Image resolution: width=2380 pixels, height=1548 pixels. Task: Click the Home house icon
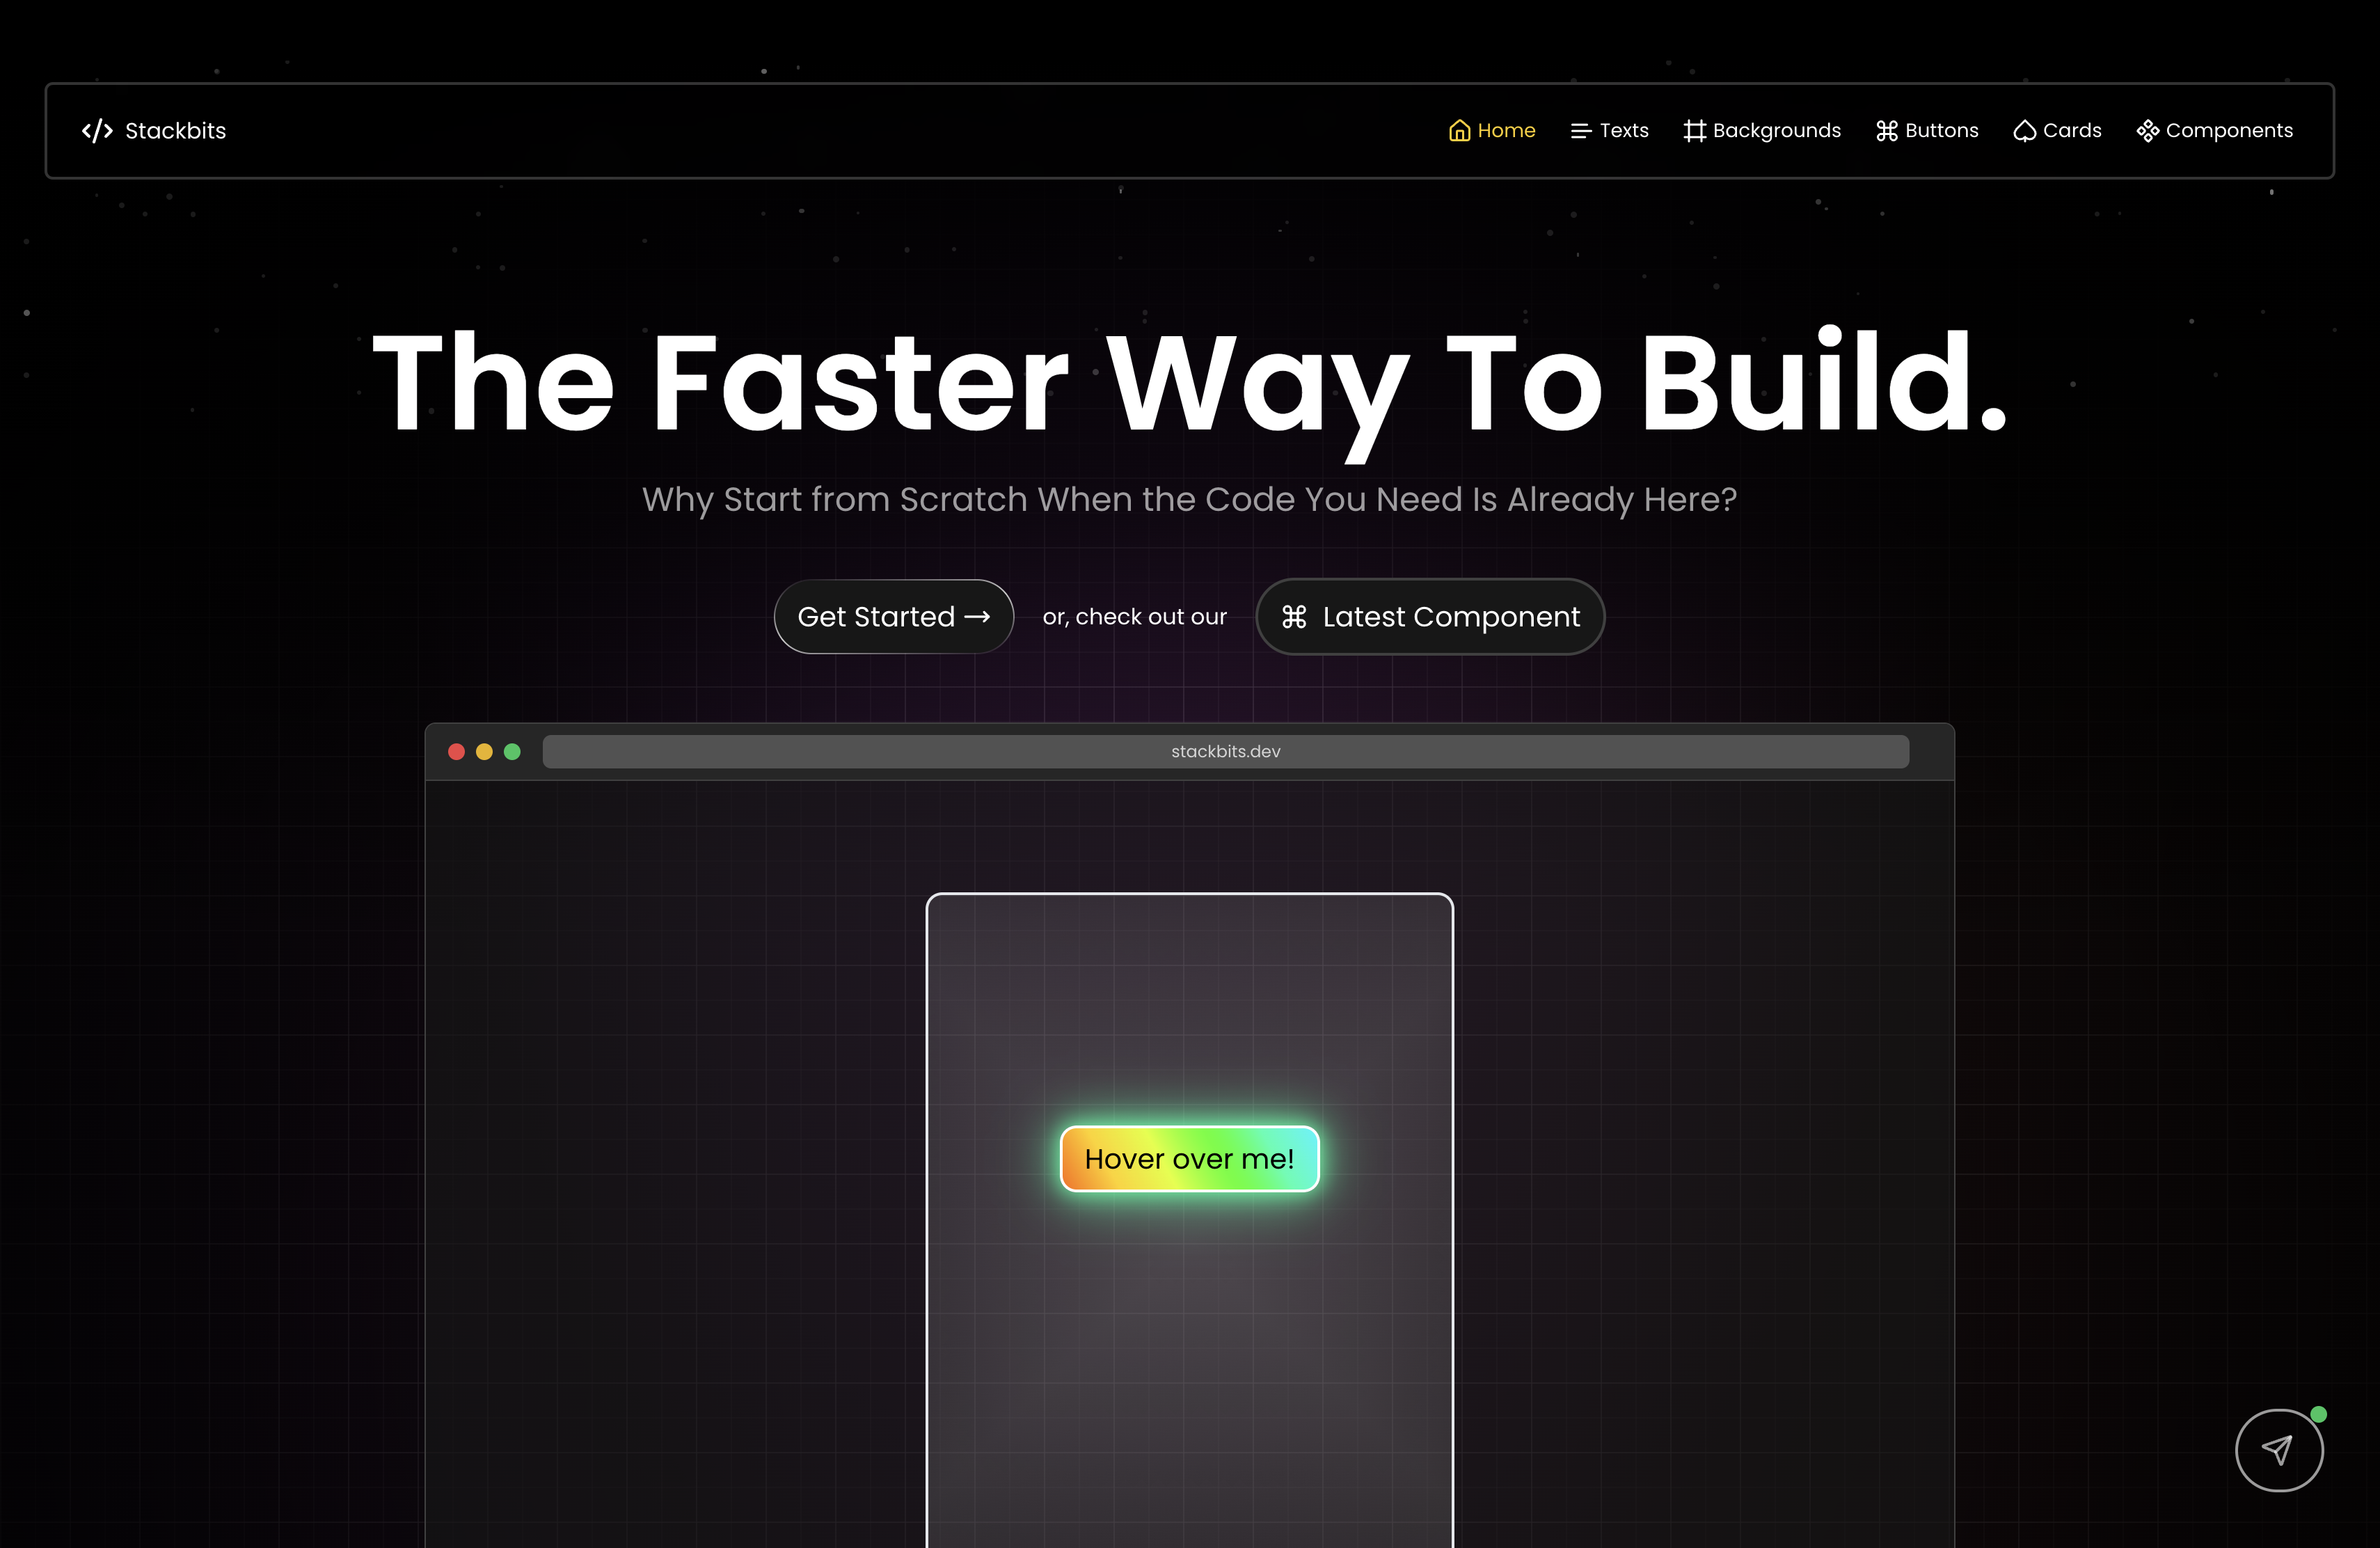[x=1459, y=131]
